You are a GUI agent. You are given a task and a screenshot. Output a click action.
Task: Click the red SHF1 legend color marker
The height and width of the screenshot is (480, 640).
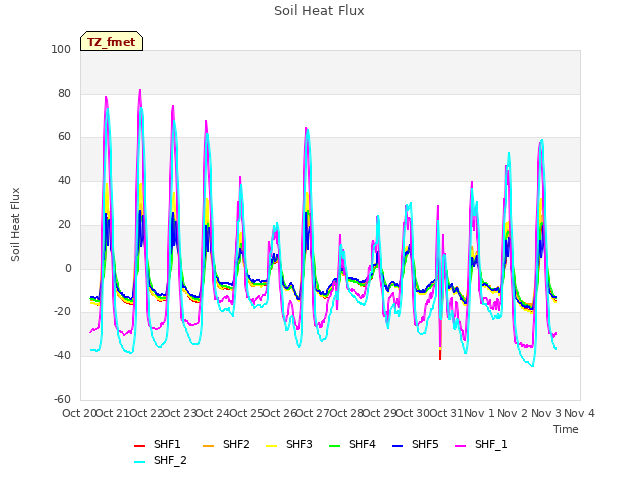click(x=139, y=446)
